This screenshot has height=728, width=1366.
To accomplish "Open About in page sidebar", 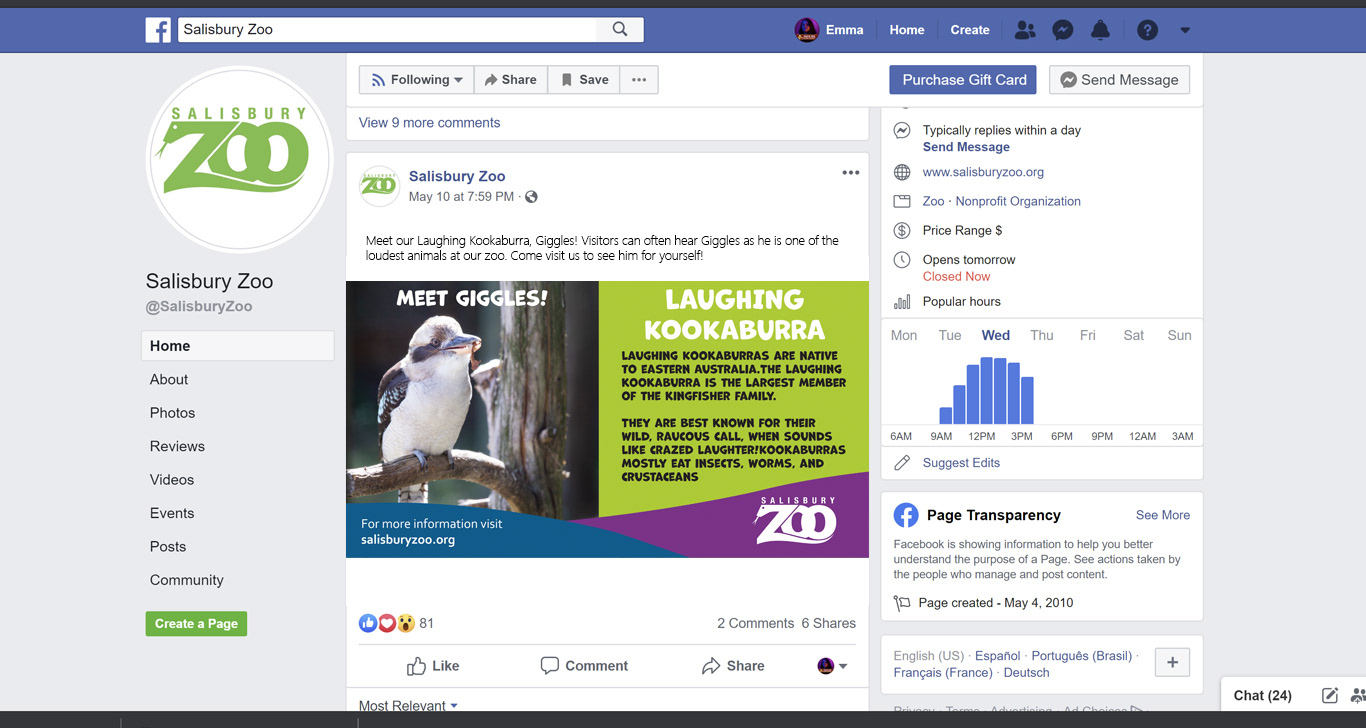I will pyautogui.click(x=169, y=380).
